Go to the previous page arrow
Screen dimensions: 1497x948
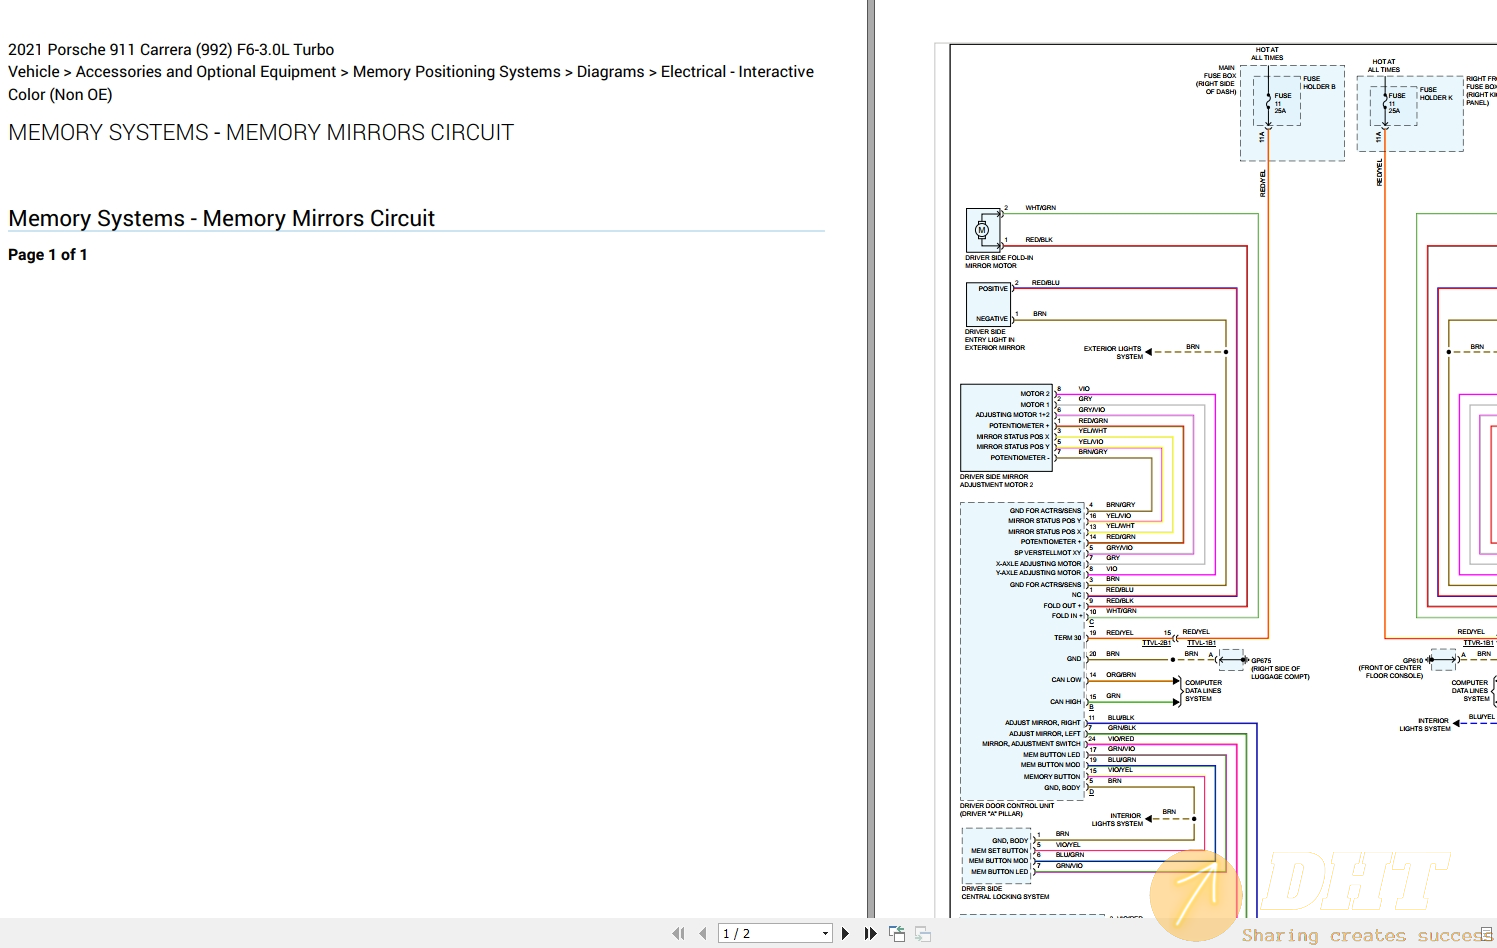(x=703, y=933)
